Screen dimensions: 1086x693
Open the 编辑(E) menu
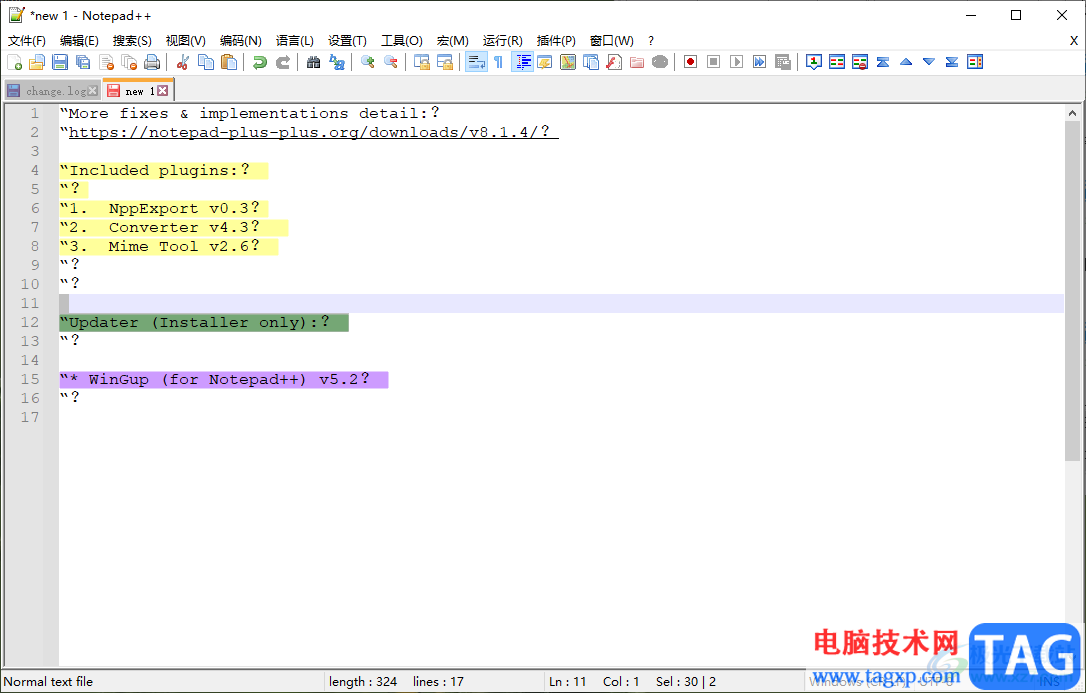tap(79, 41)
